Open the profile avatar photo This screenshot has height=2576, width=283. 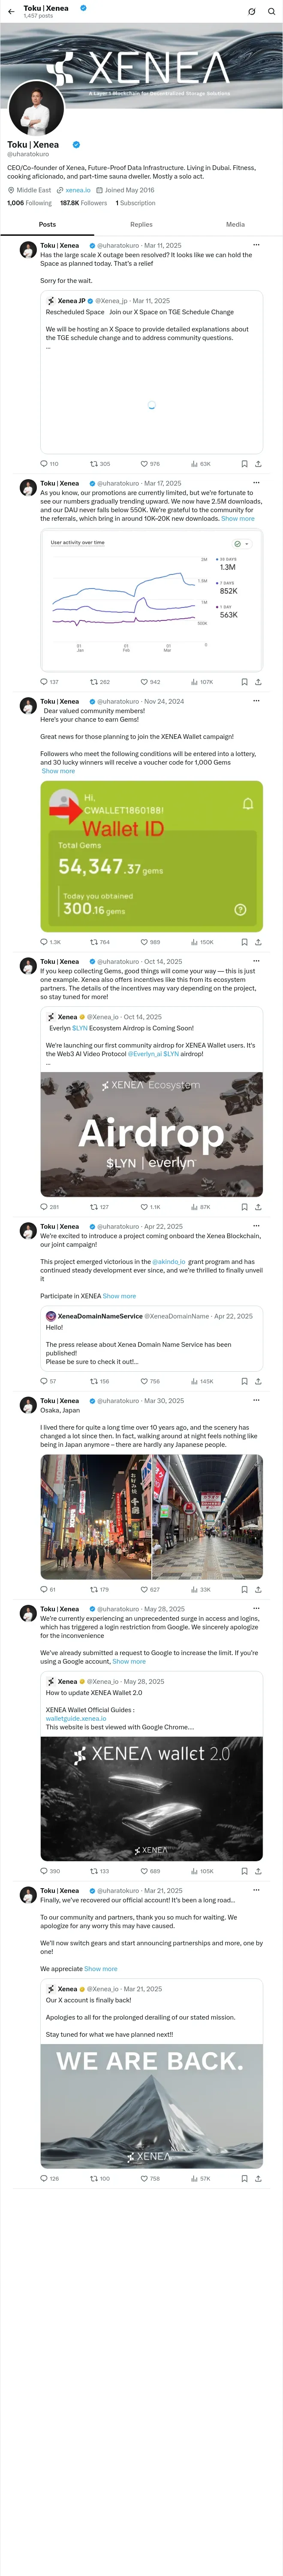click(36, 107)
